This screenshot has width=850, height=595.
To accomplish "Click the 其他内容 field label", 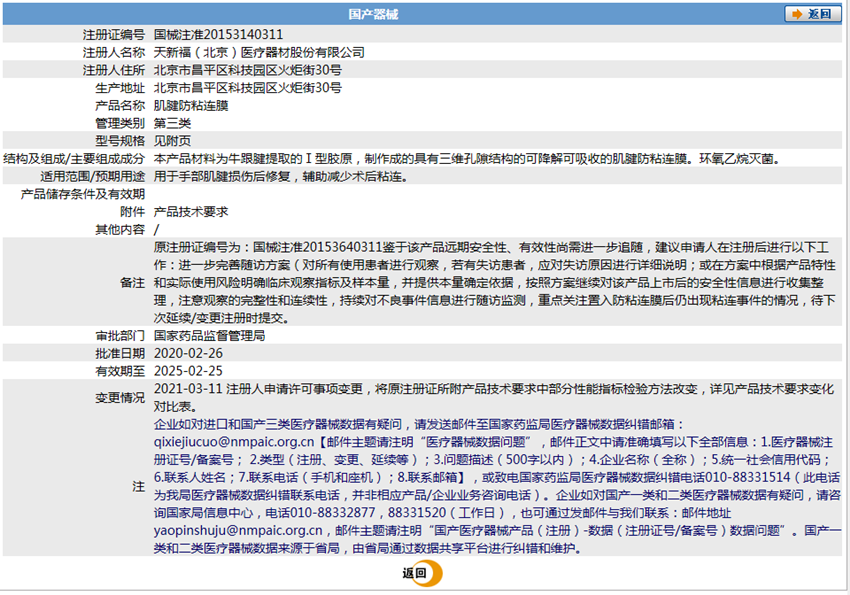I will (120, 230).
